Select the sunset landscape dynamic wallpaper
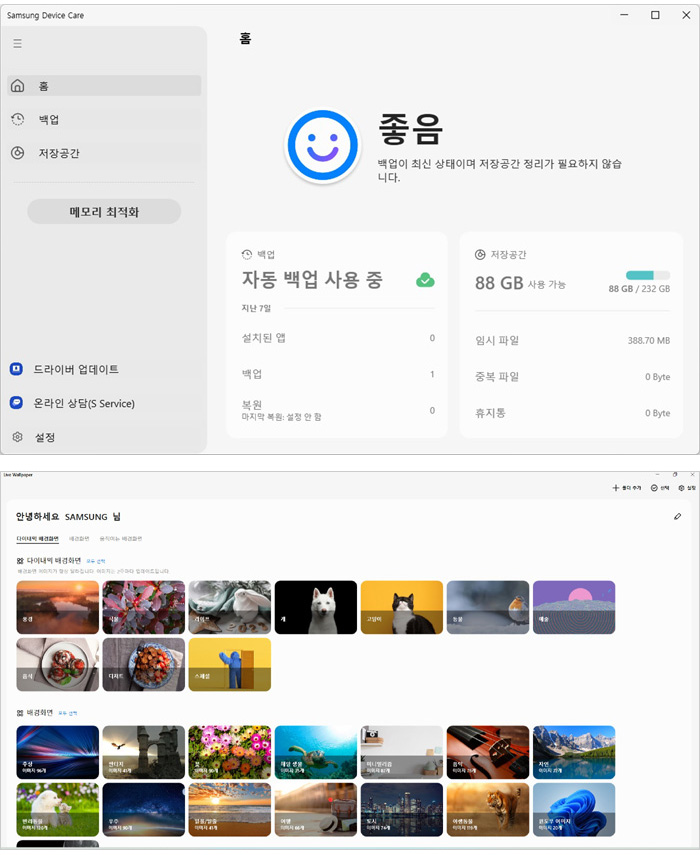The image size is (700, 855). point(58,607)
